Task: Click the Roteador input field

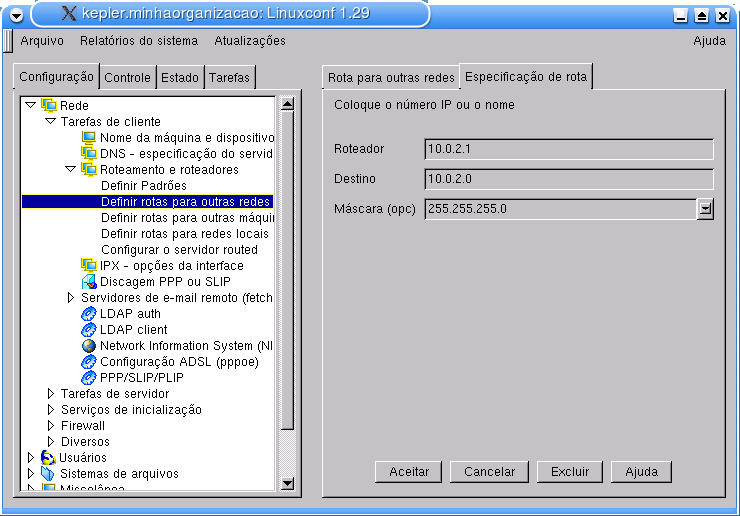Action: click(x=569, y=149)
